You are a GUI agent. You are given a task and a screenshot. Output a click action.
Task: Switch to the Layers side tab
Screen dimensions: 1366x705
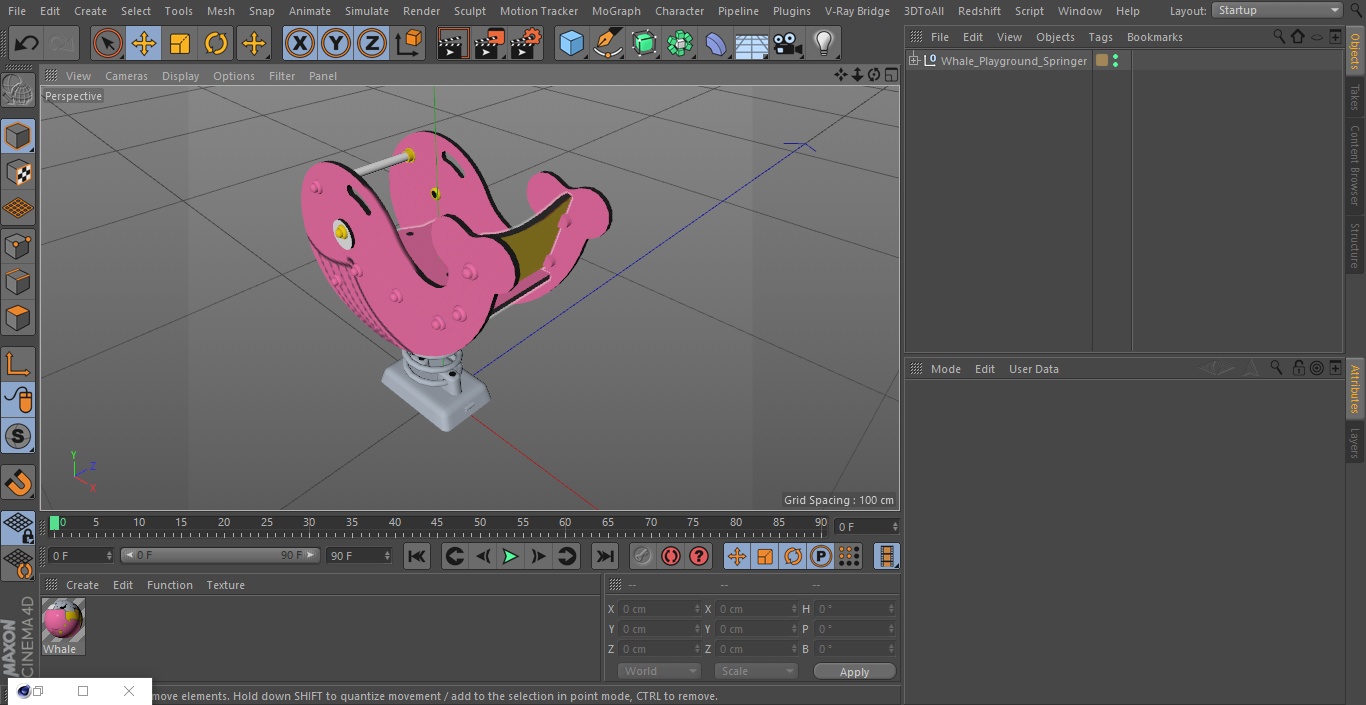(x=1355, y=443)
